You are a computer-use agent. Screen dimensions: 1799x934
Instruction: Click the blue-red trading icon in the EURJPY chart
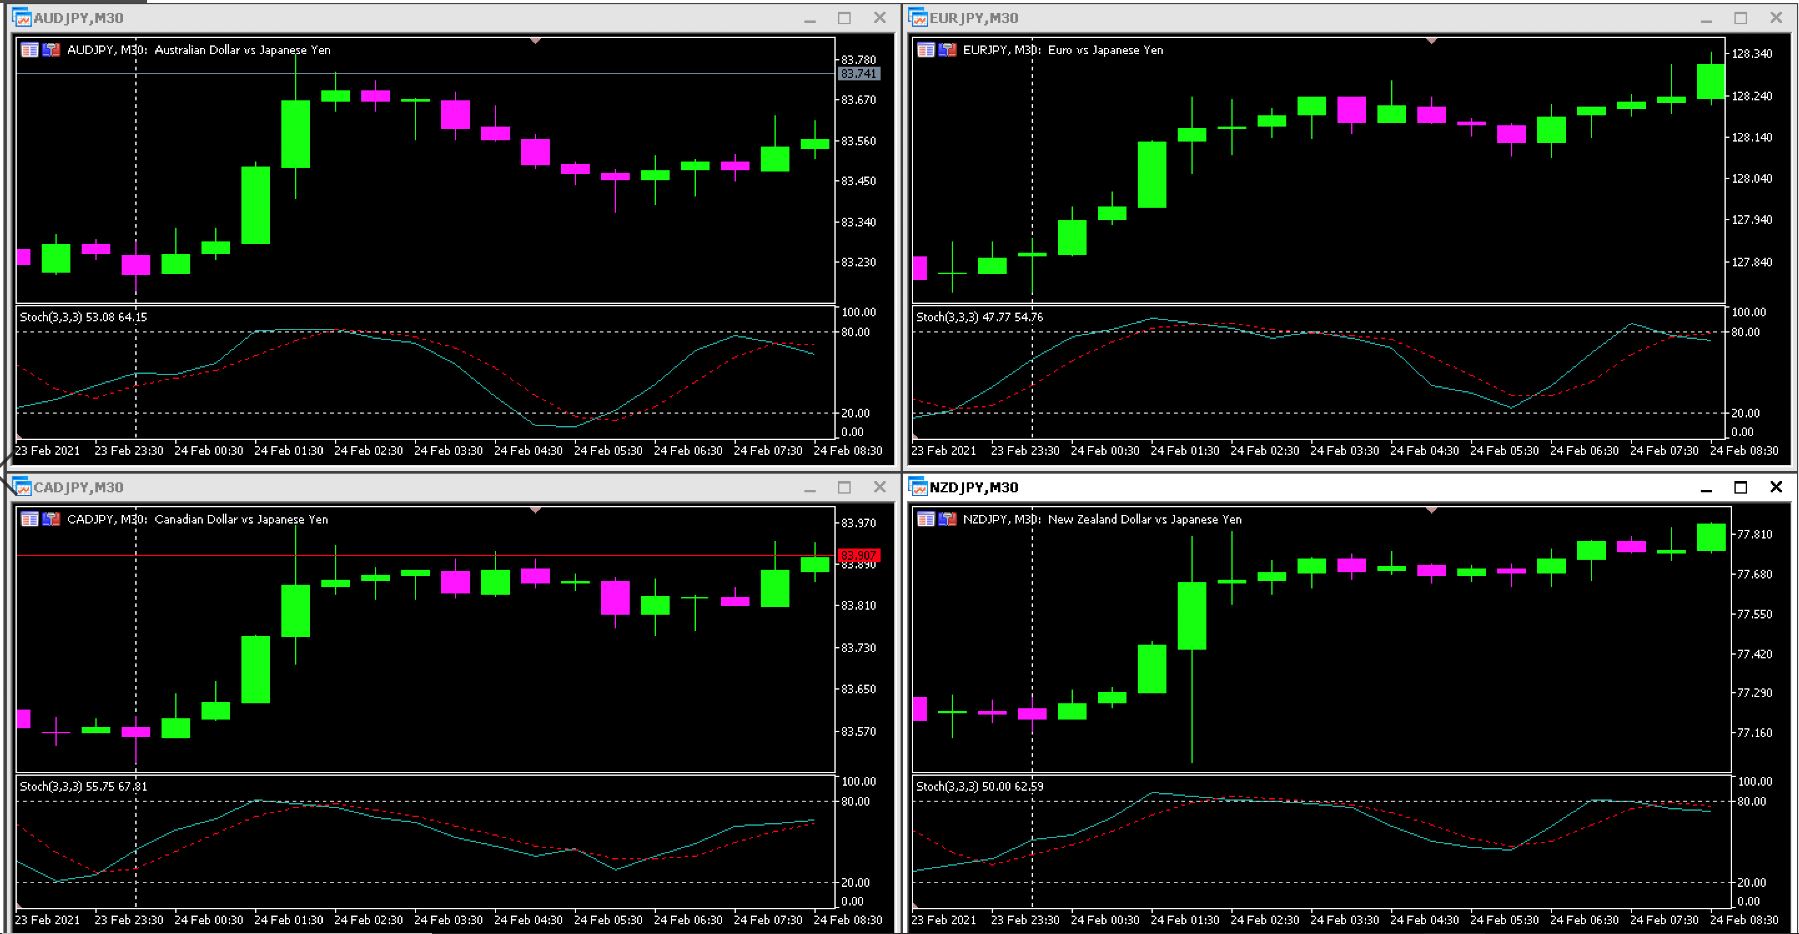947,50
